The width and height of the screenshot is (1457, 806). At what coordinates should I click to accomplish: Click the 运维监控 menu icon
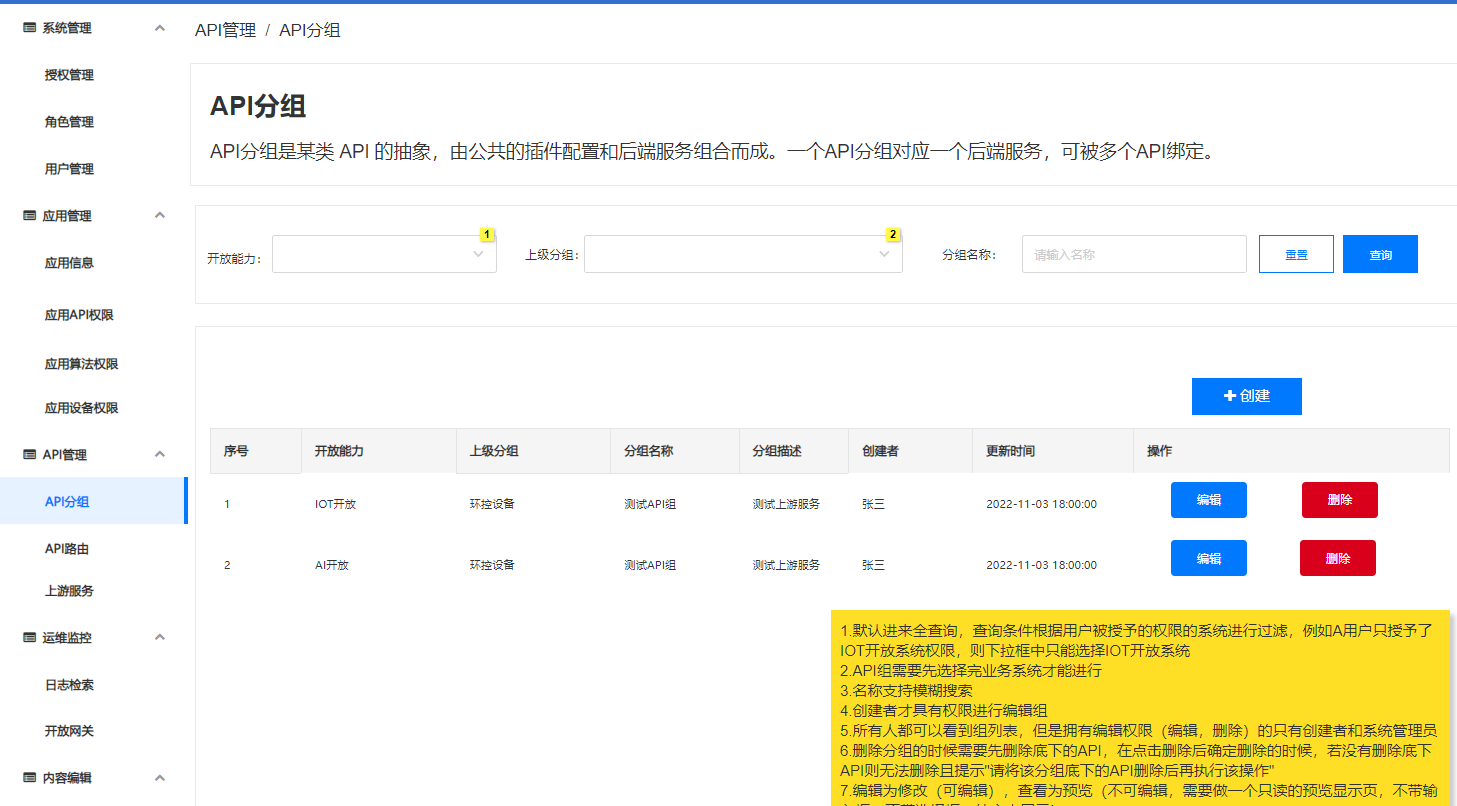(x=29, y=638)
